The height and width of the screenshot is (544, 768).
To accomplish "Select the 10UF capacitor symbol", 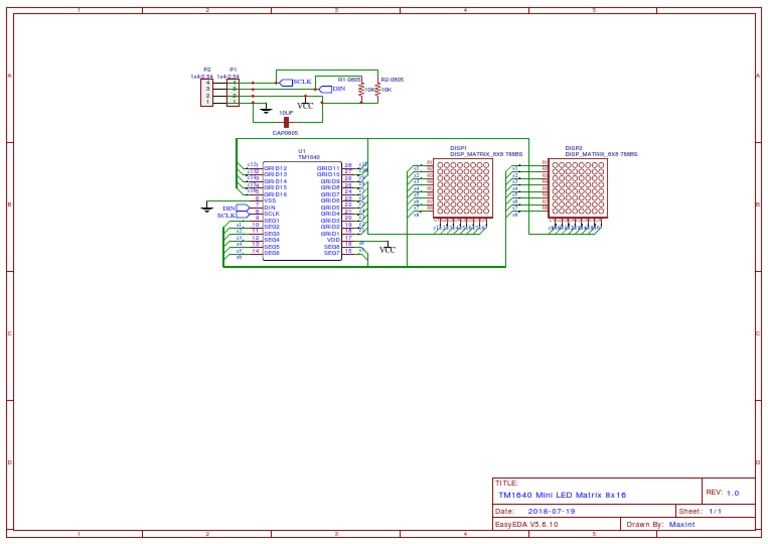I will [x=287, y=122].
